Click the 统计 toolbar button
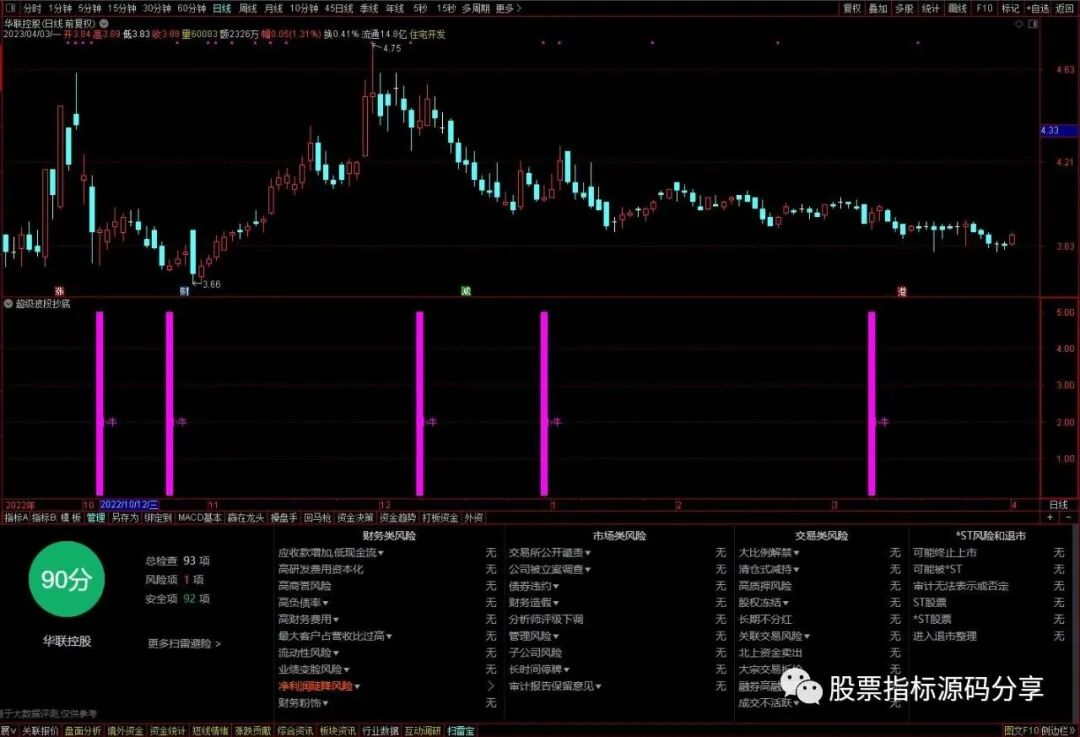This screenshot has height=737, width=1080. pos(931,8)
